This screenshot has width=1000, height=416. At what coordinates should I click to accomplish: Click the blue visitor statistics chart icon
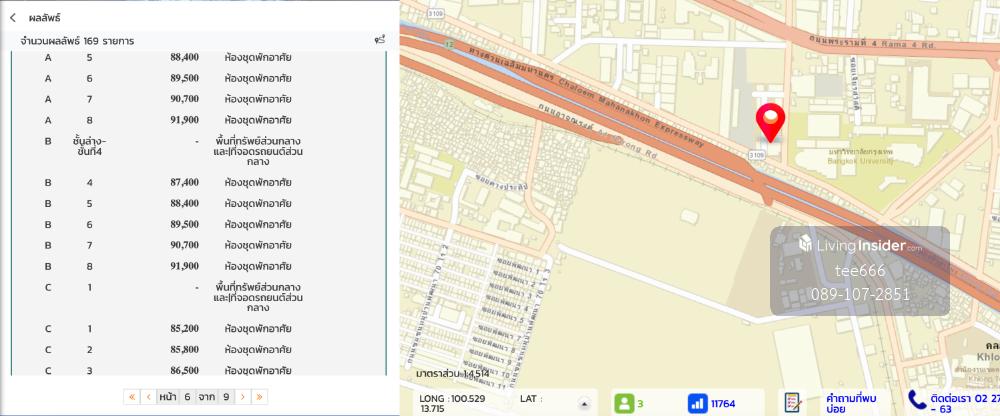tap(697, 403)
